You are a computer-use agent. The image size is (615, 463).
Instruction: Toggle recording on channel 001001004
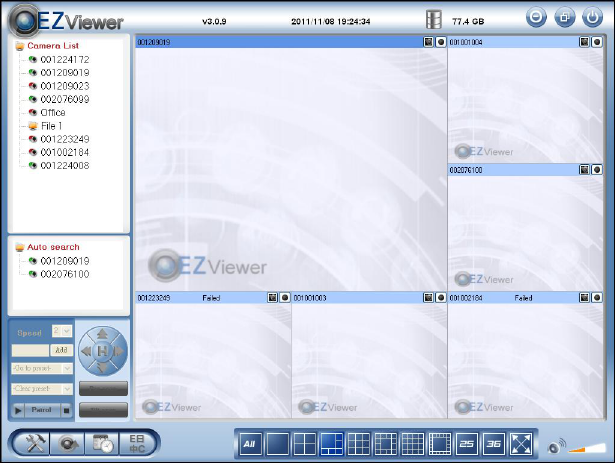coord(597,42)
